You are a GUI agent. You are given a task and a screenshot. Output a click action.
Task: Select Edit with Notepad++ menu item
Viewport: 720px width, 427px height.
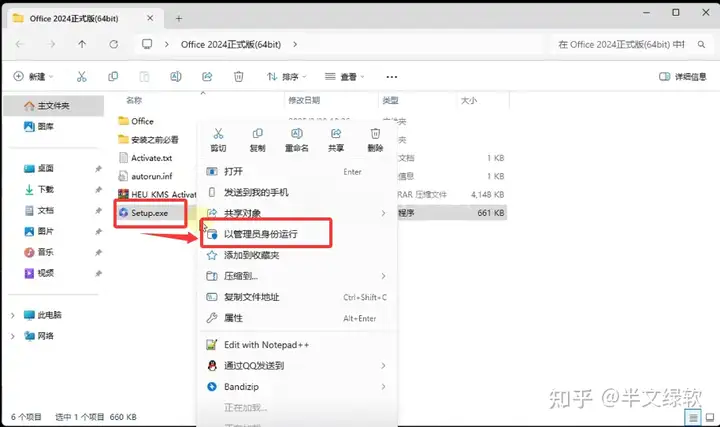click(x=298, y=345)
